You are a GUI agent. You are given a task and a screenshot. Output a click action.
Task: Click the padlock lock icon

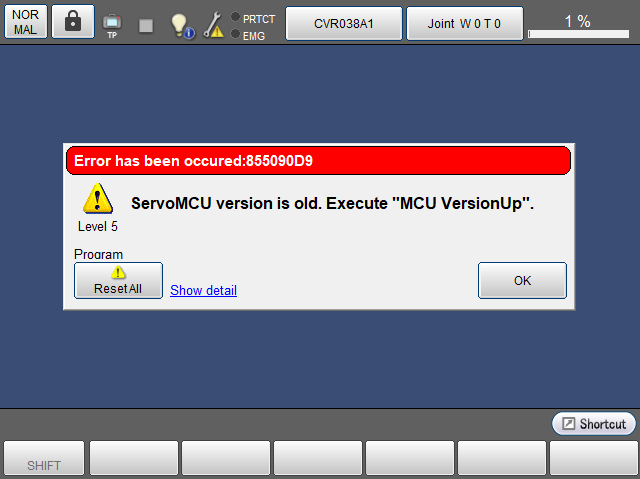73,22
